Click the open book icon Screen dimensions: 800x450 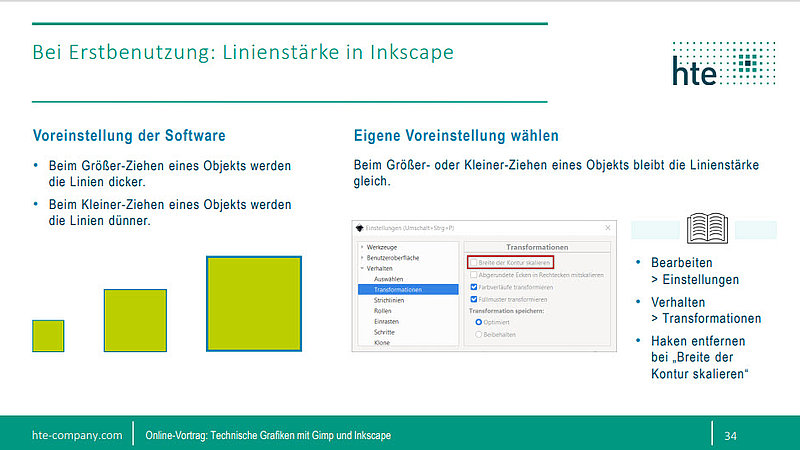pyautogui.click(x=707, y=228)
